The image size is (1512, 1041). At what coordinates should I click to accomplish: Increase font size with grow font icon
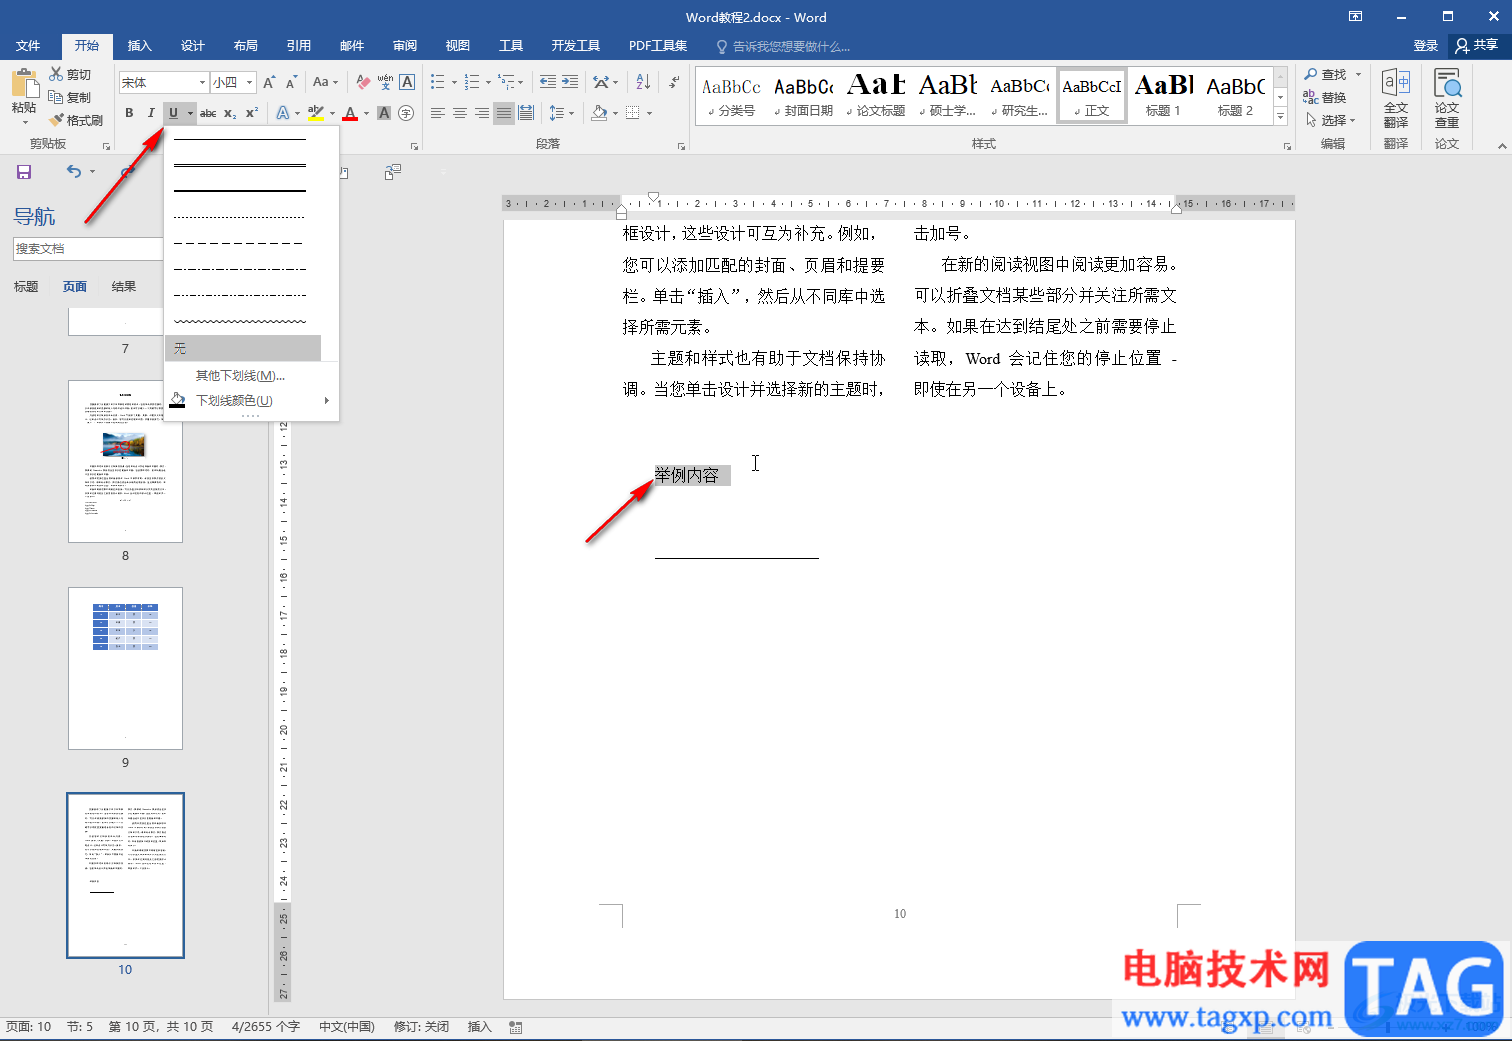(x=269, y=82)
